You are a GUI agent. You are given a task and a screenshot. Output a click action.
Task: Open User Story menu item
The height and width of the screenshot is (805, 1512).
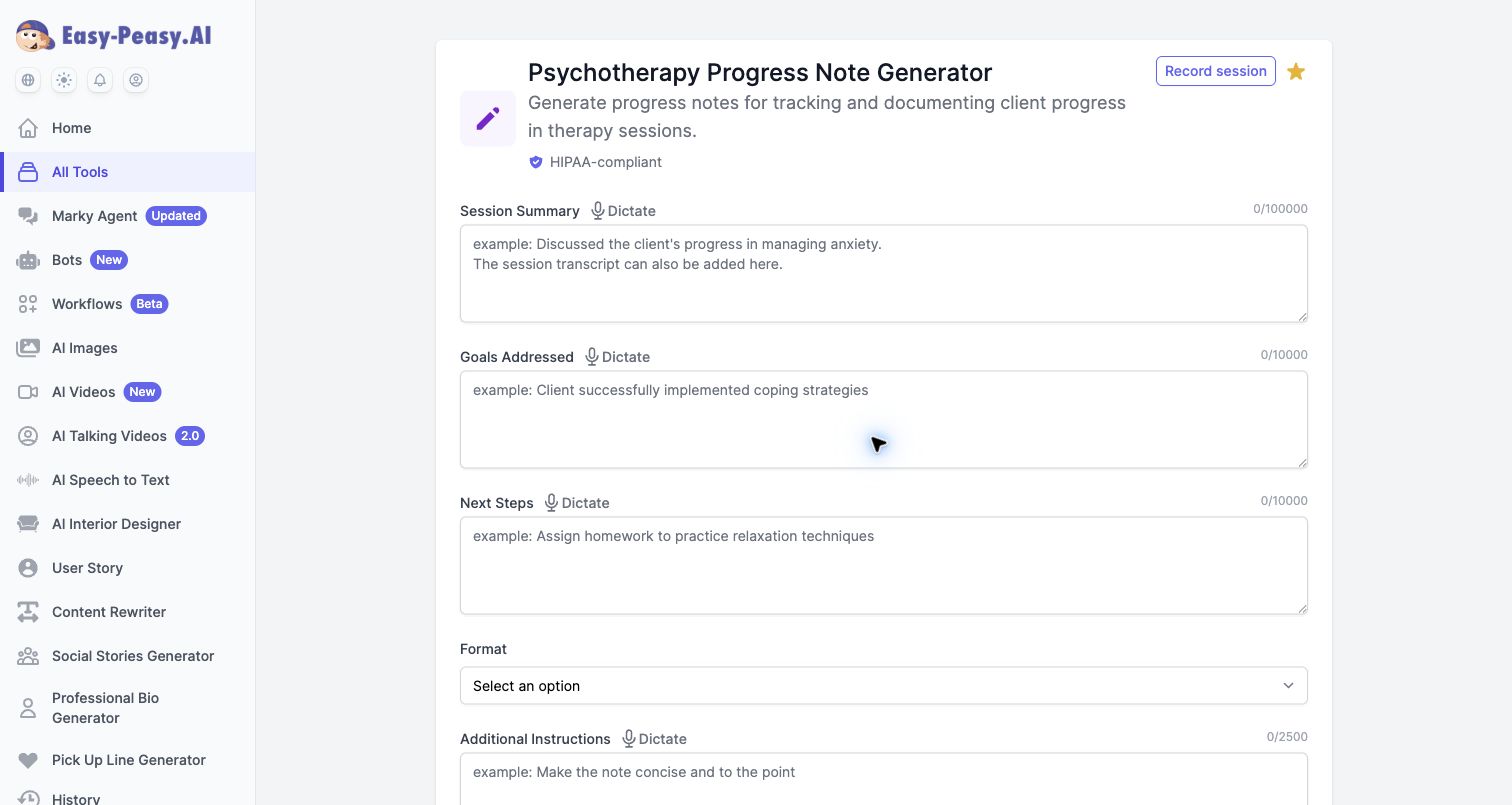128,568
